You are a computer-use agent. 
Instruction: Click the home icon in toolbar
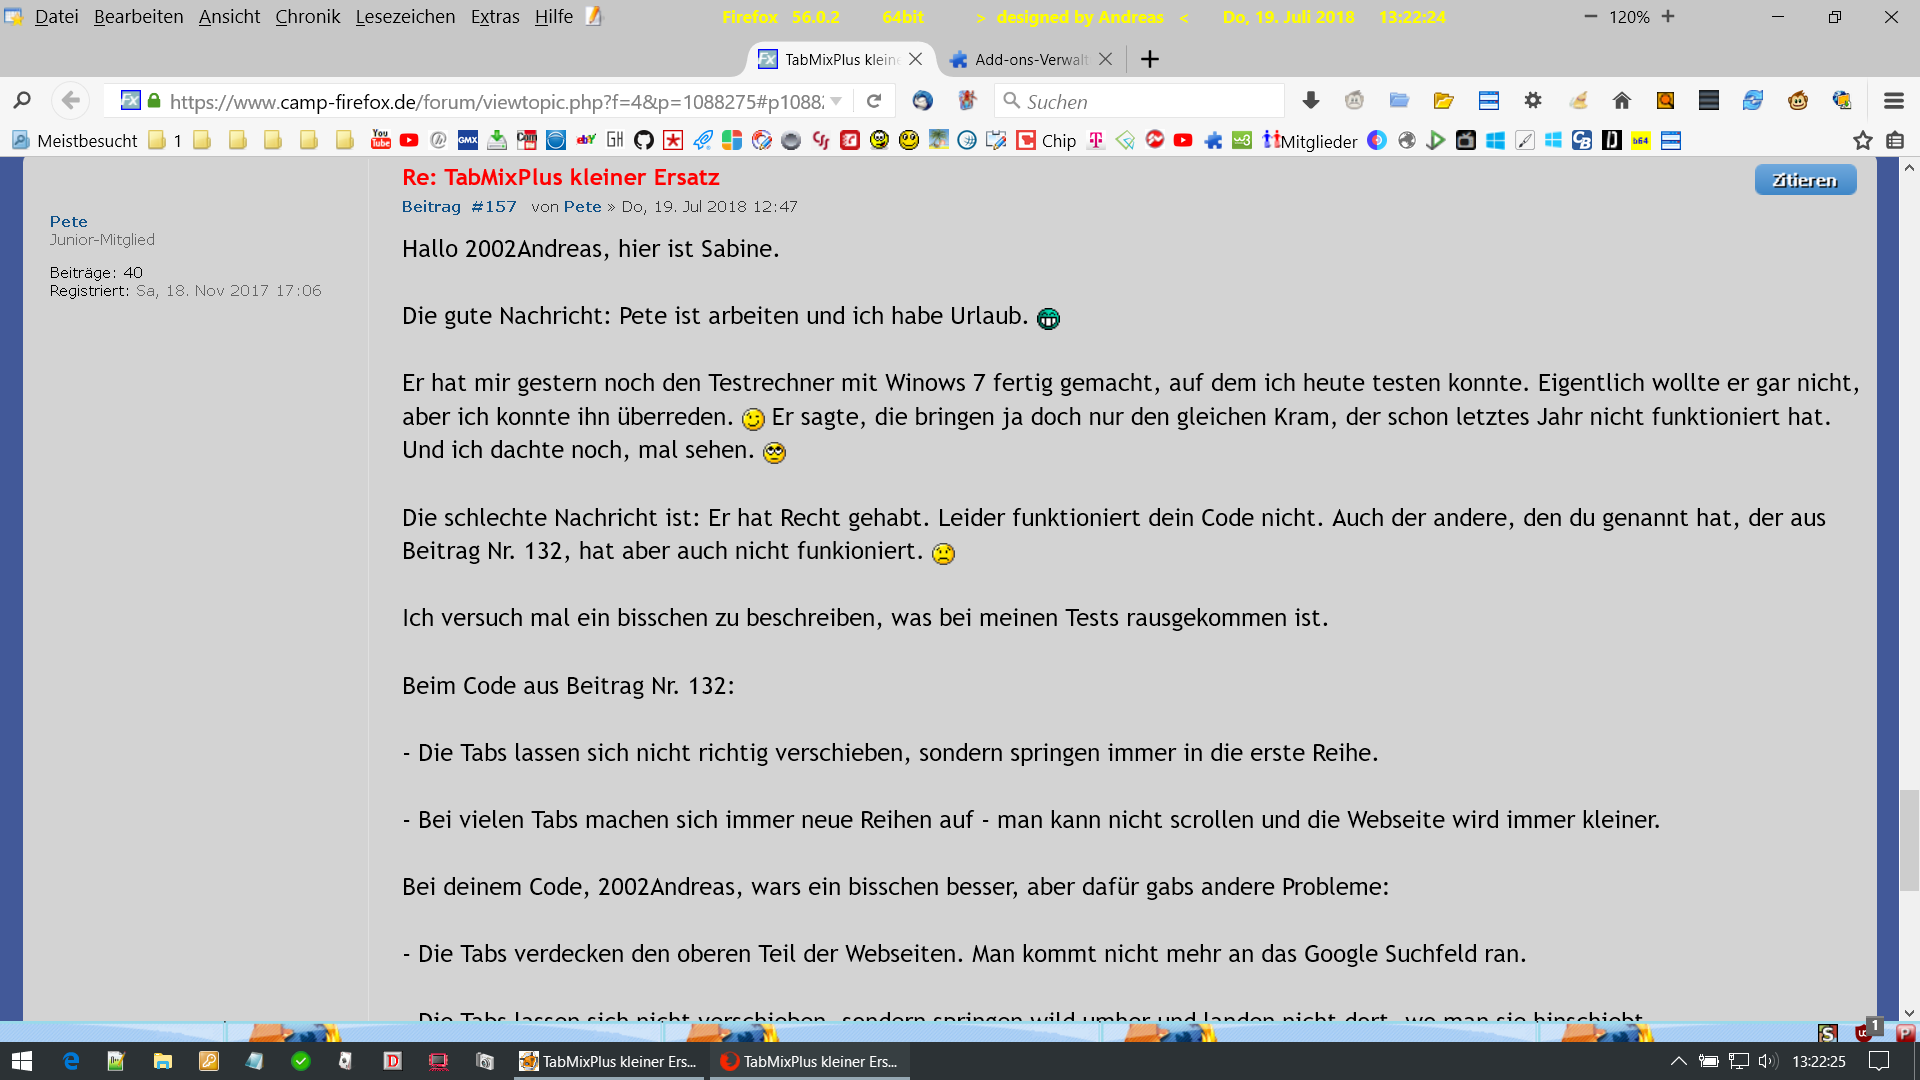tap(1622, 101)
